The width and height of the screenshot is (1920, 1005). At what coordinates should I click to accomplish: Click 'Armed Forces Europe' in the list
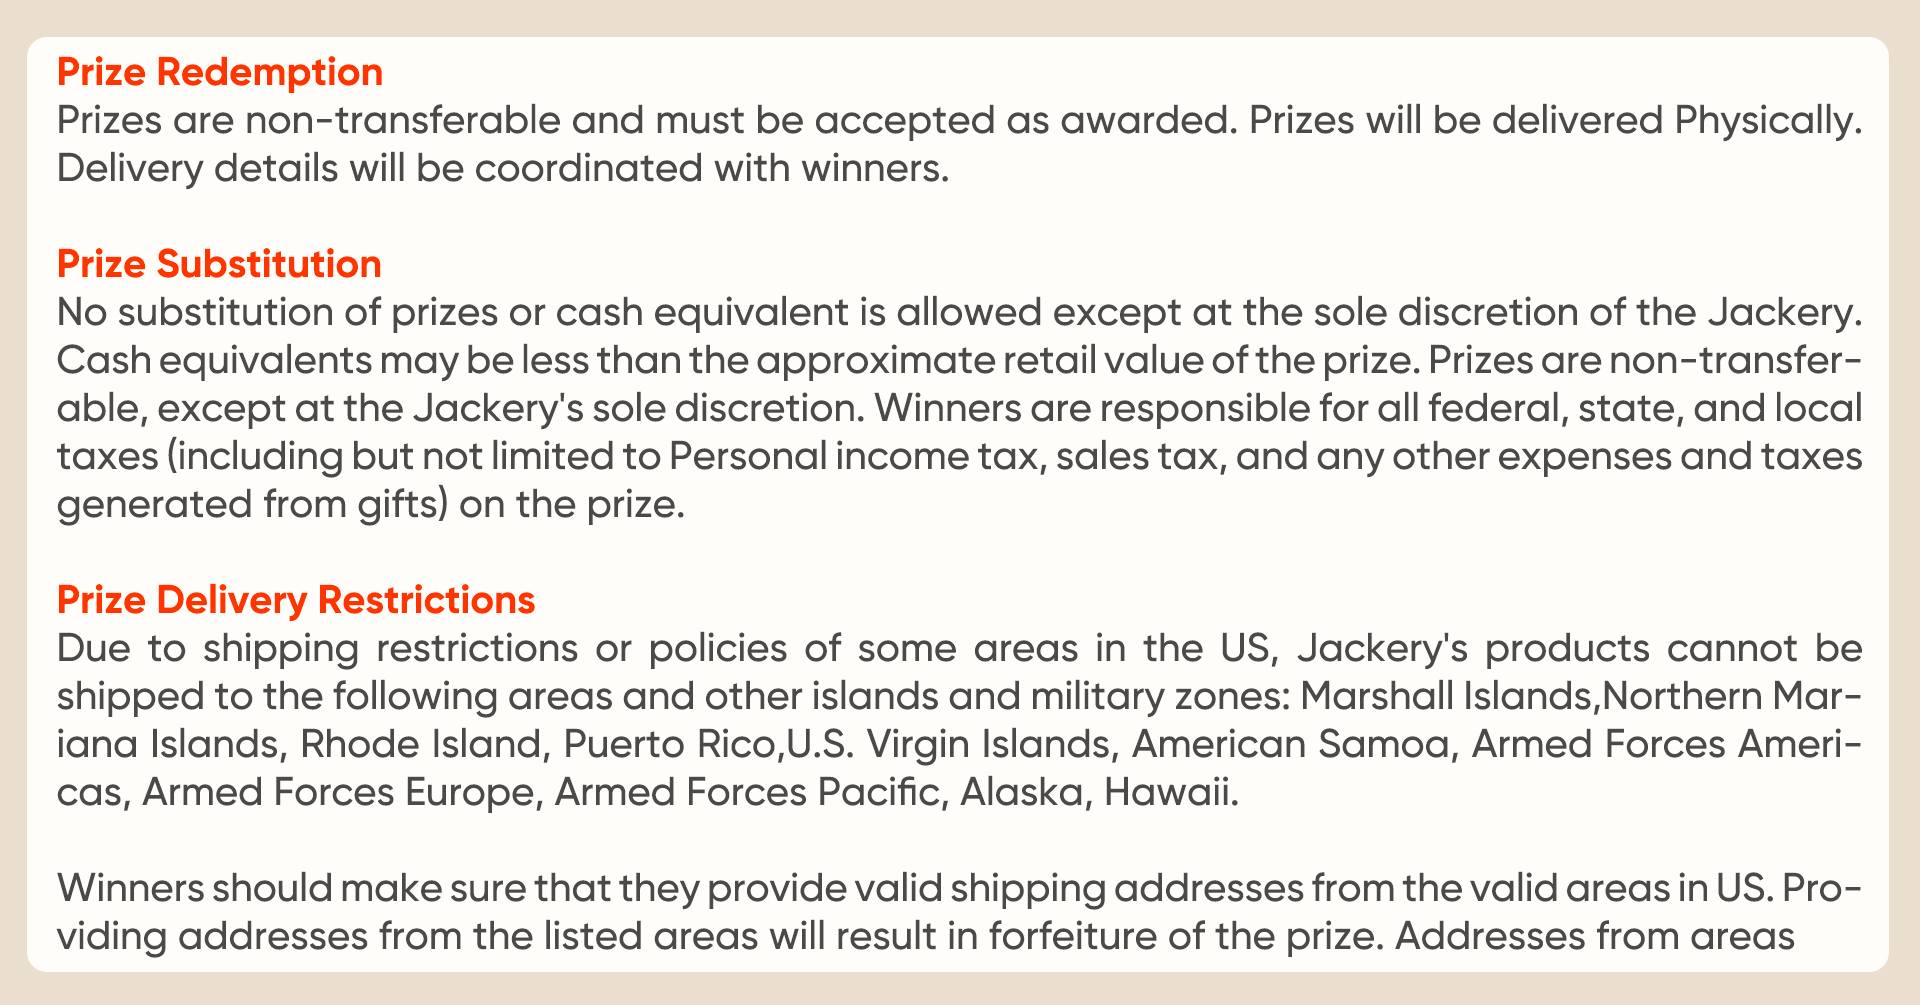(339, 792)
